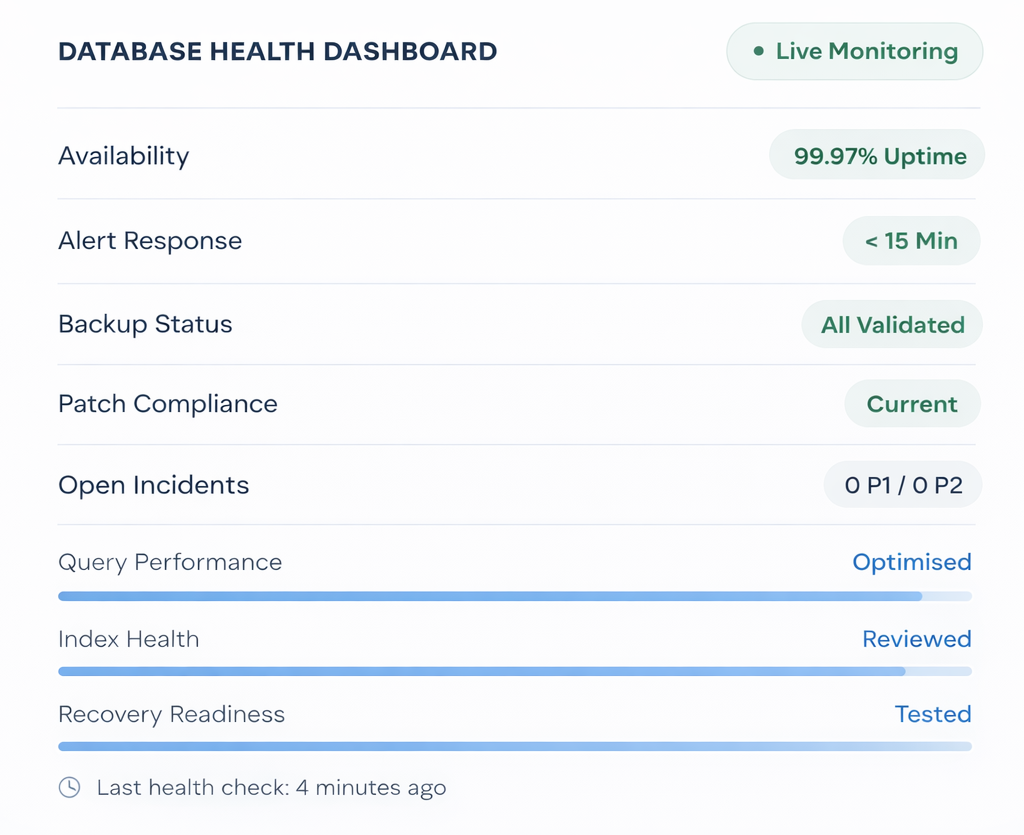Click the Optimised status link
This screenshot has width=1024, height=835.
tap(911, 562)
